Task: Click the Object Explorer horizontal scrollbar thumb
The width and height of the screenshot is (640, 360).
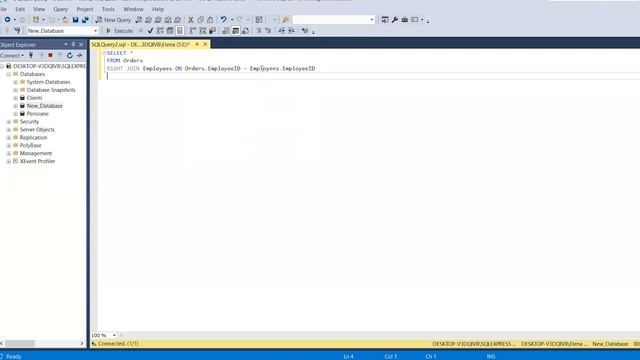Action: coord(20,344)
